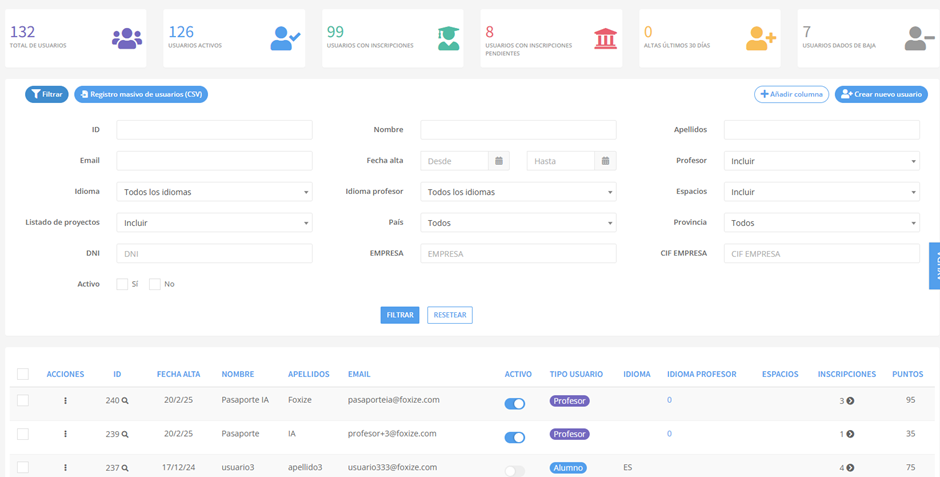Open the País dropdown
Screen dimensions: 940x477
pyautogui.click(x=518, y=223)
